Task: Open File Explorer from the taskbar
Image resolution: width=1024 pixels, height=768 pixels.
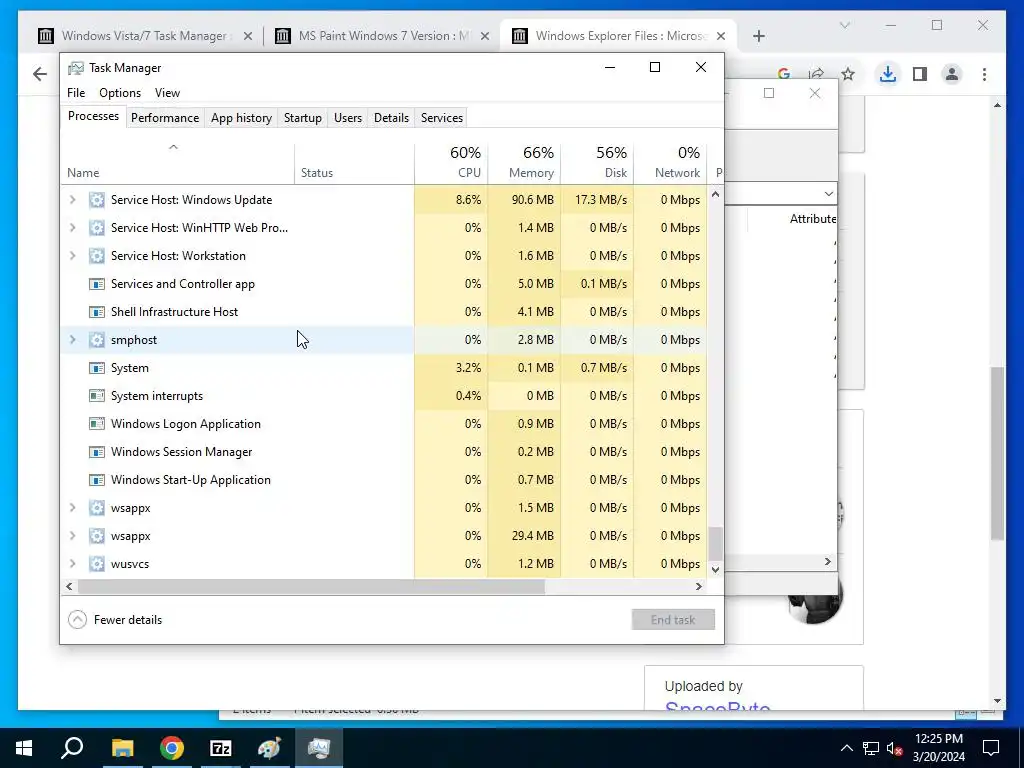Action: click(122, 748)
